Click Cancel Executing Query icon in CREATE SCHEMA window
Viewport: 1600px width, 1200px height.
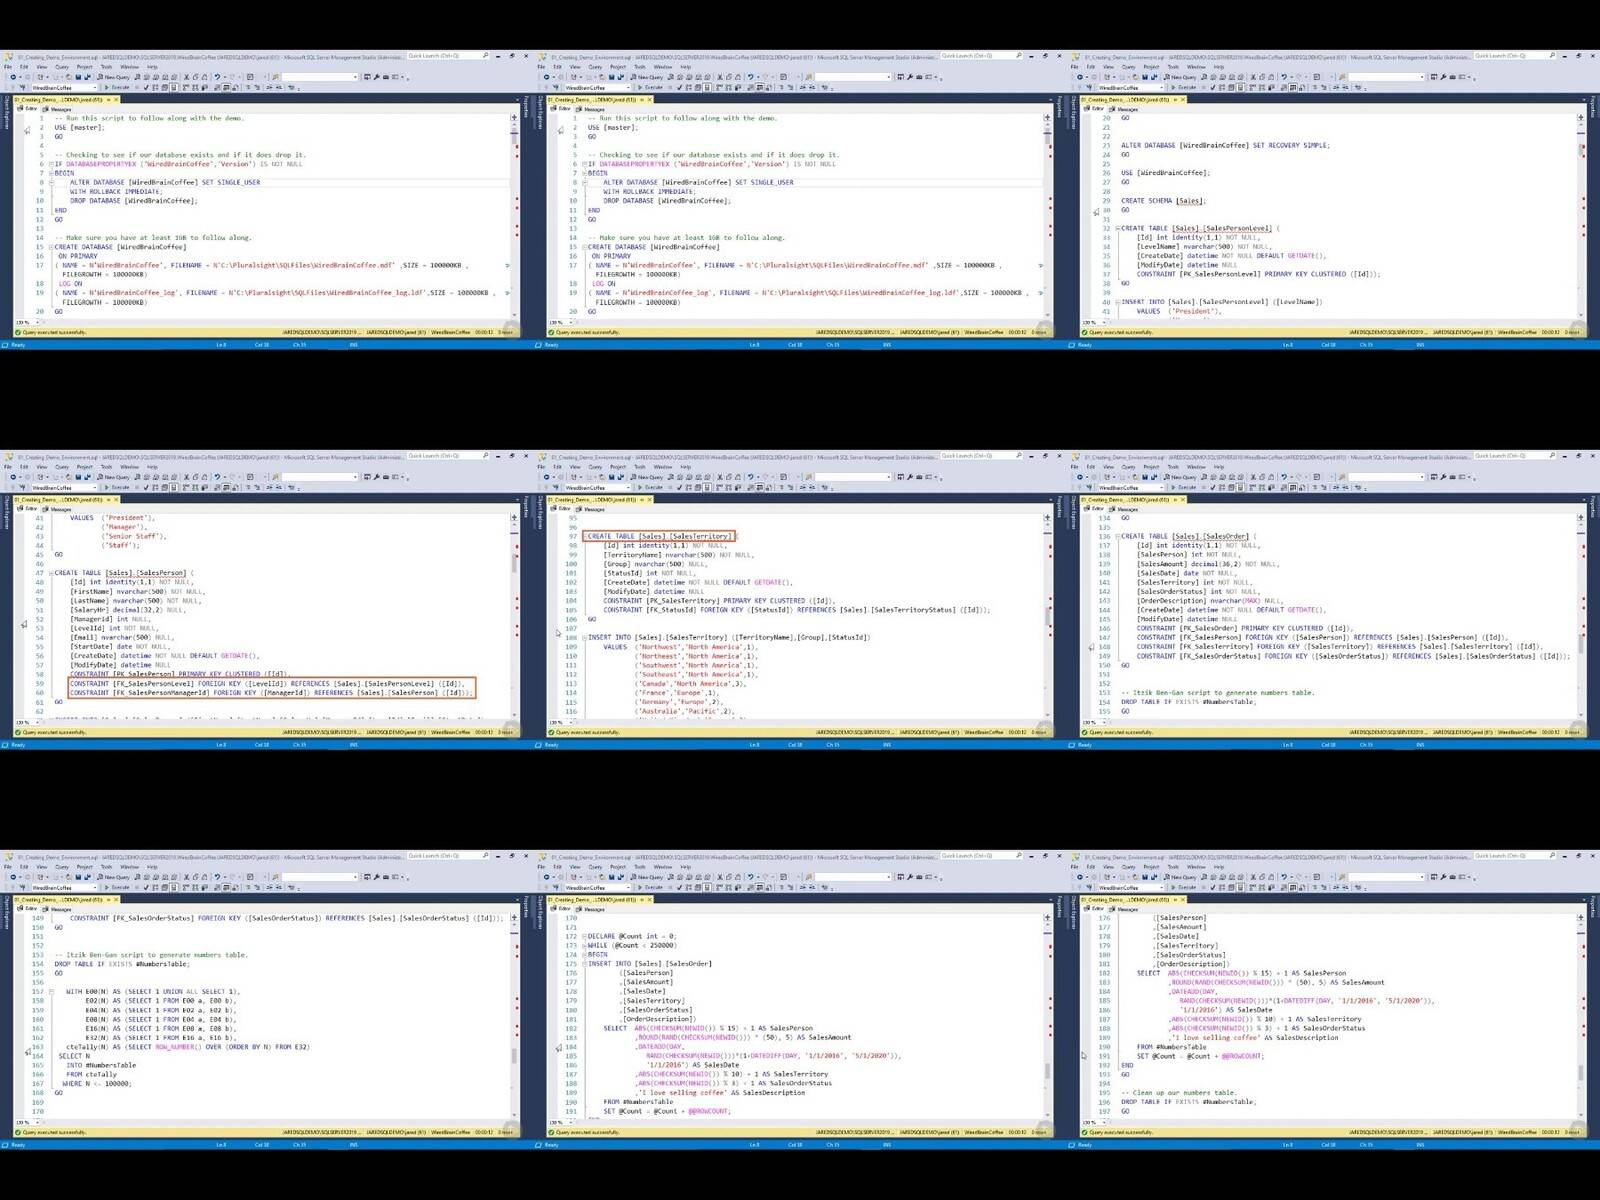point(1204,87)
